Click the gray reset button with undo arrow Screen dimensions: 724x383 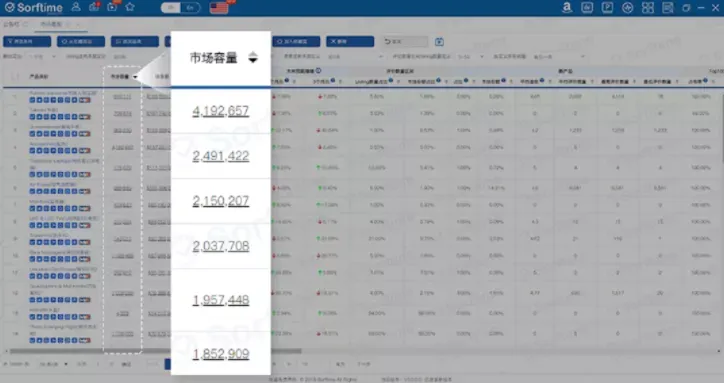pos(404,42)
